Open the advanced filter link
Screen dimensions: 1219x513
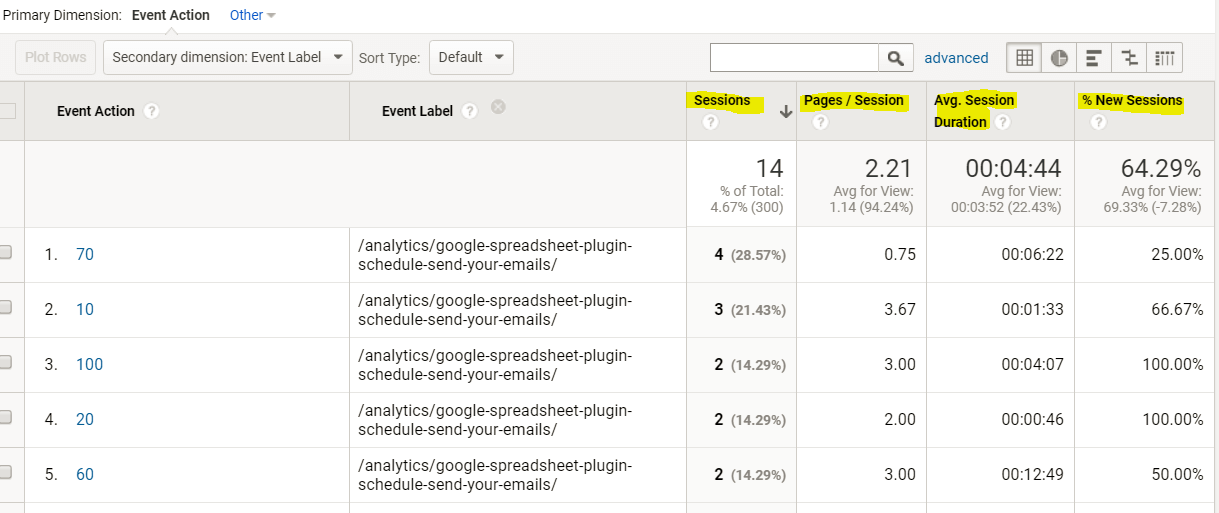[956, 58]
